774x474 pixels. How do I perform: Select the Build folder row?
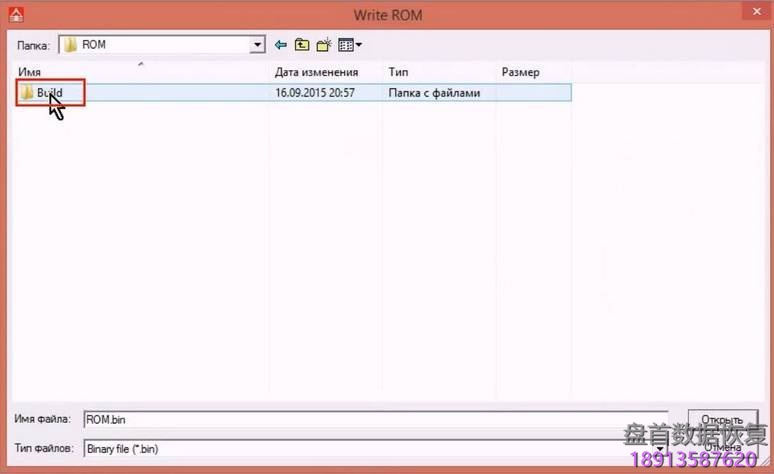(294, 92)
